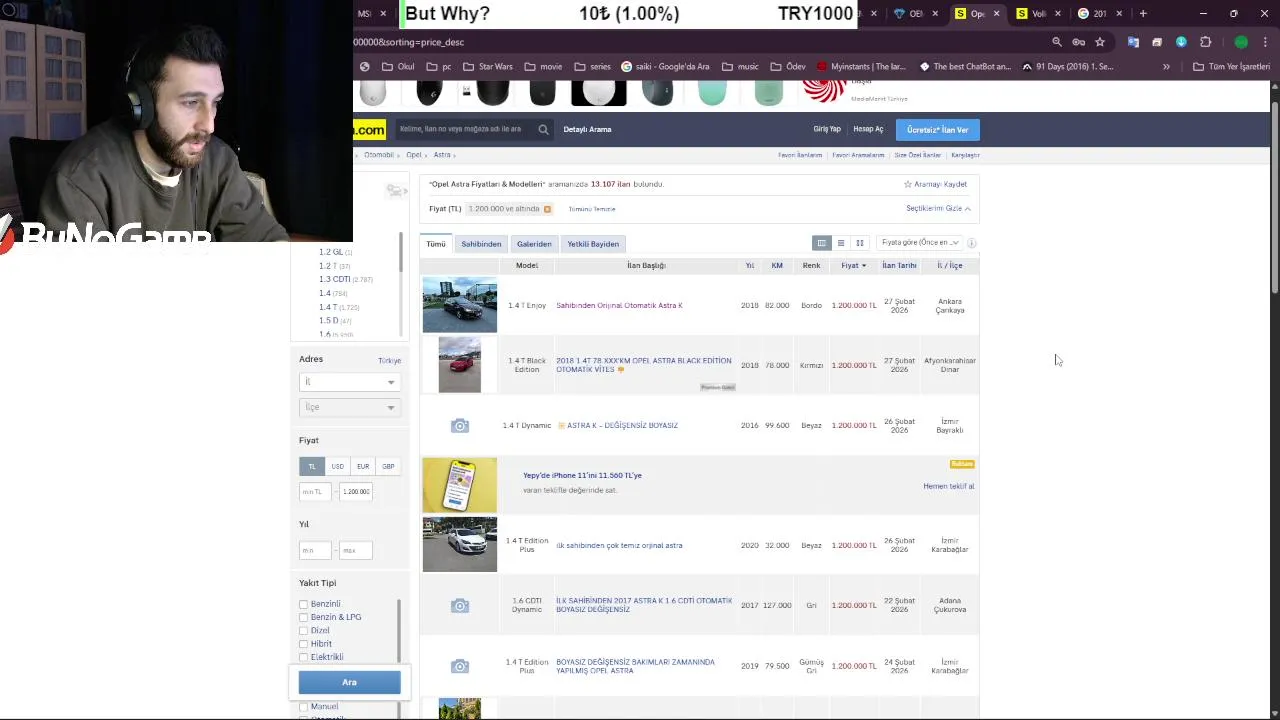Select TL currency toggle

(311, 466)
